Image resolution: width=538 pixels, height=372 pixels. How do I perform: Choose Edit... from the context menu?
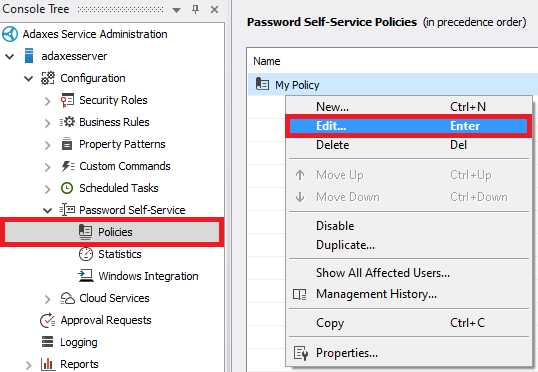(x=408, y=126)
